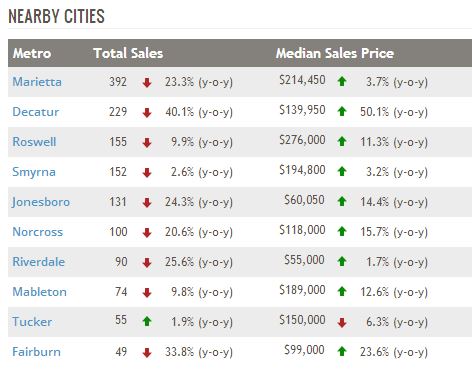Click the red down arrow next to Marietta's total sales
Viewport: 472px width, 380px height.
(x=147, y=82)
